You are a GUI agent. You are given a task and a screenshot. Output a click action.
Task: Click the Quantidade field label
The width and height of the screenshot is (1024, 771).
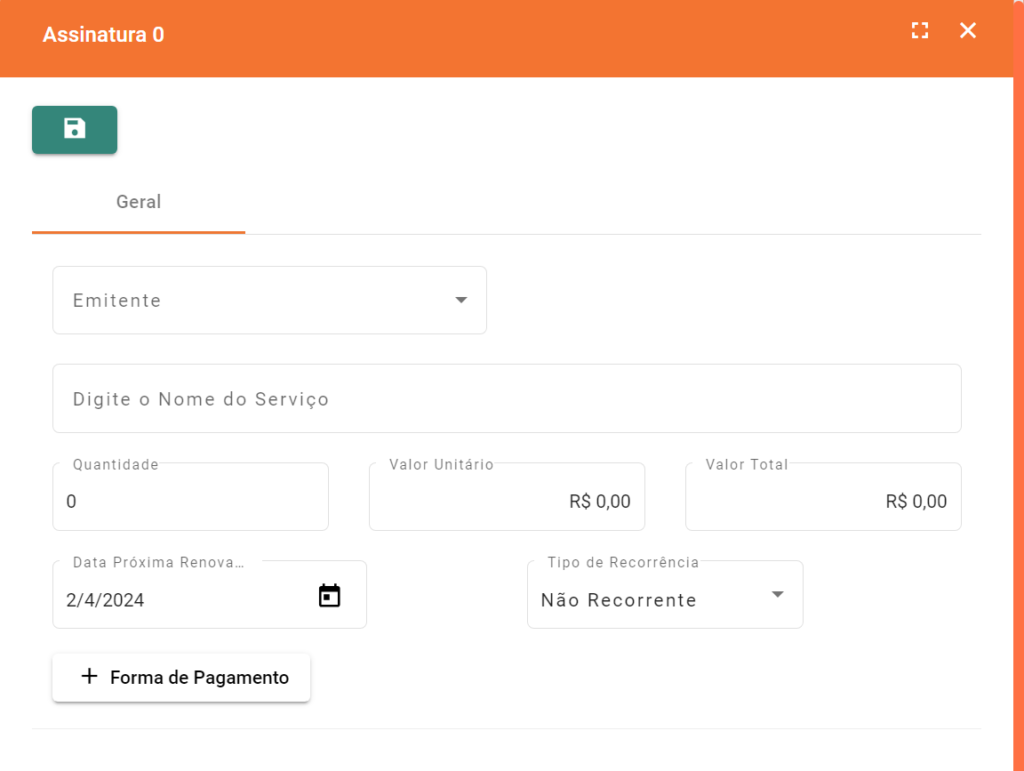pos(115,465)
